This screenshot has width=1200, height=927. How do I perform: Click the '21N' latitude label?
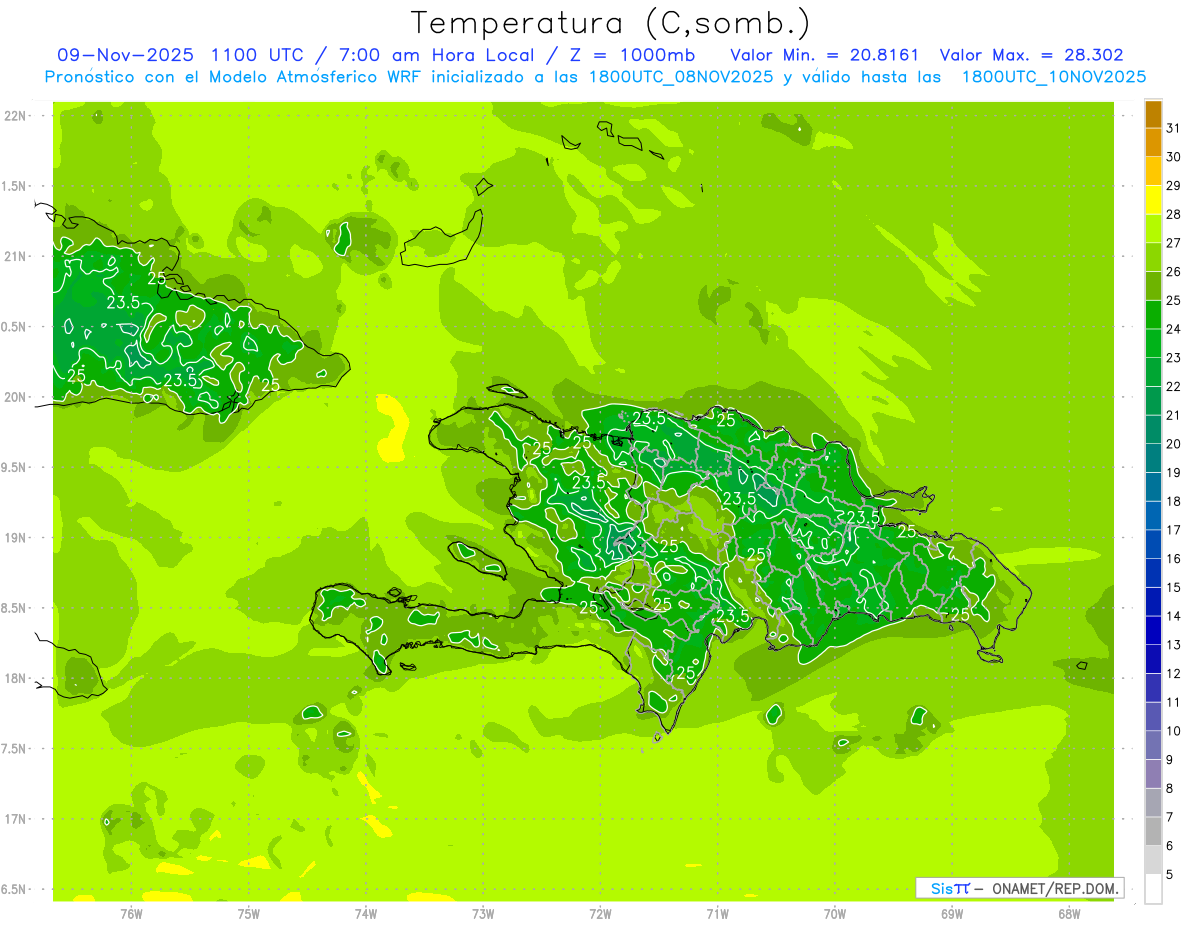click(x=15, y=256)
